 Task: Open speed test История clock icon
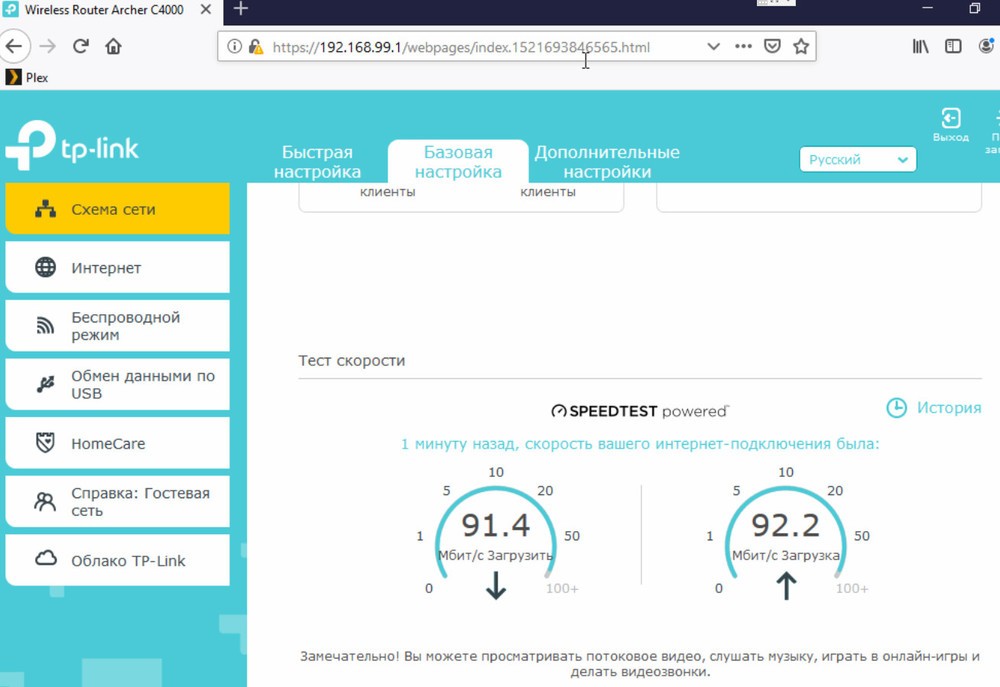897,408
